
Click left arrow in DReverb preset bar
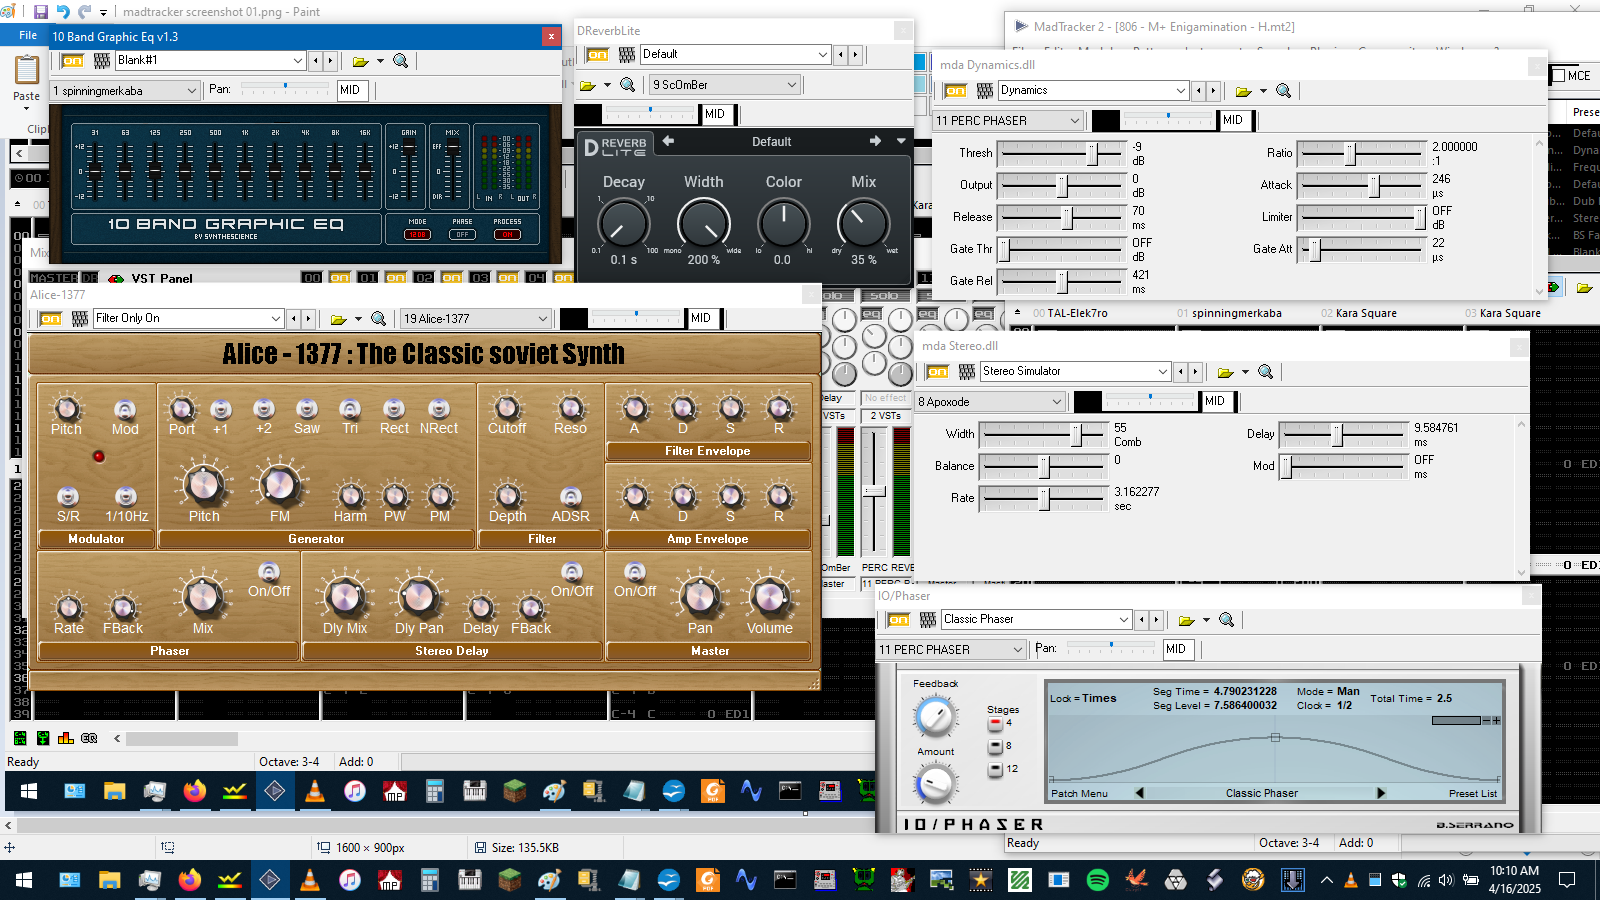(x=668, y=141)
